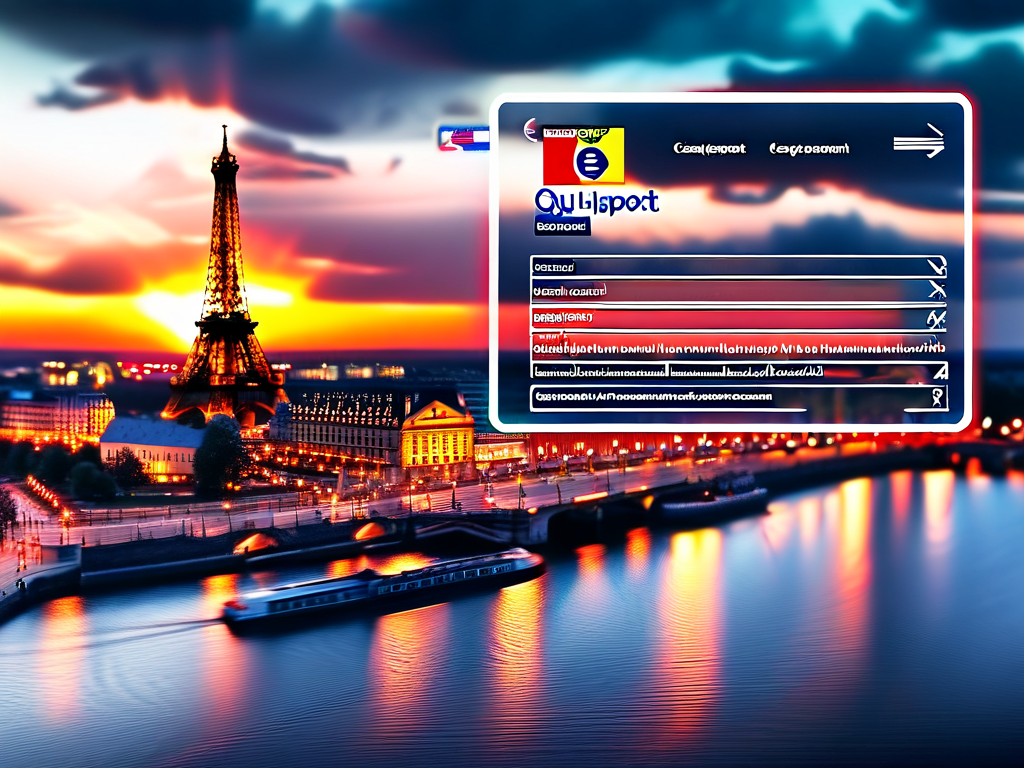This screenshot has width=1024, height=768.
Task: Click the round back icon beside the logo
Action: (x=530, y=130)
